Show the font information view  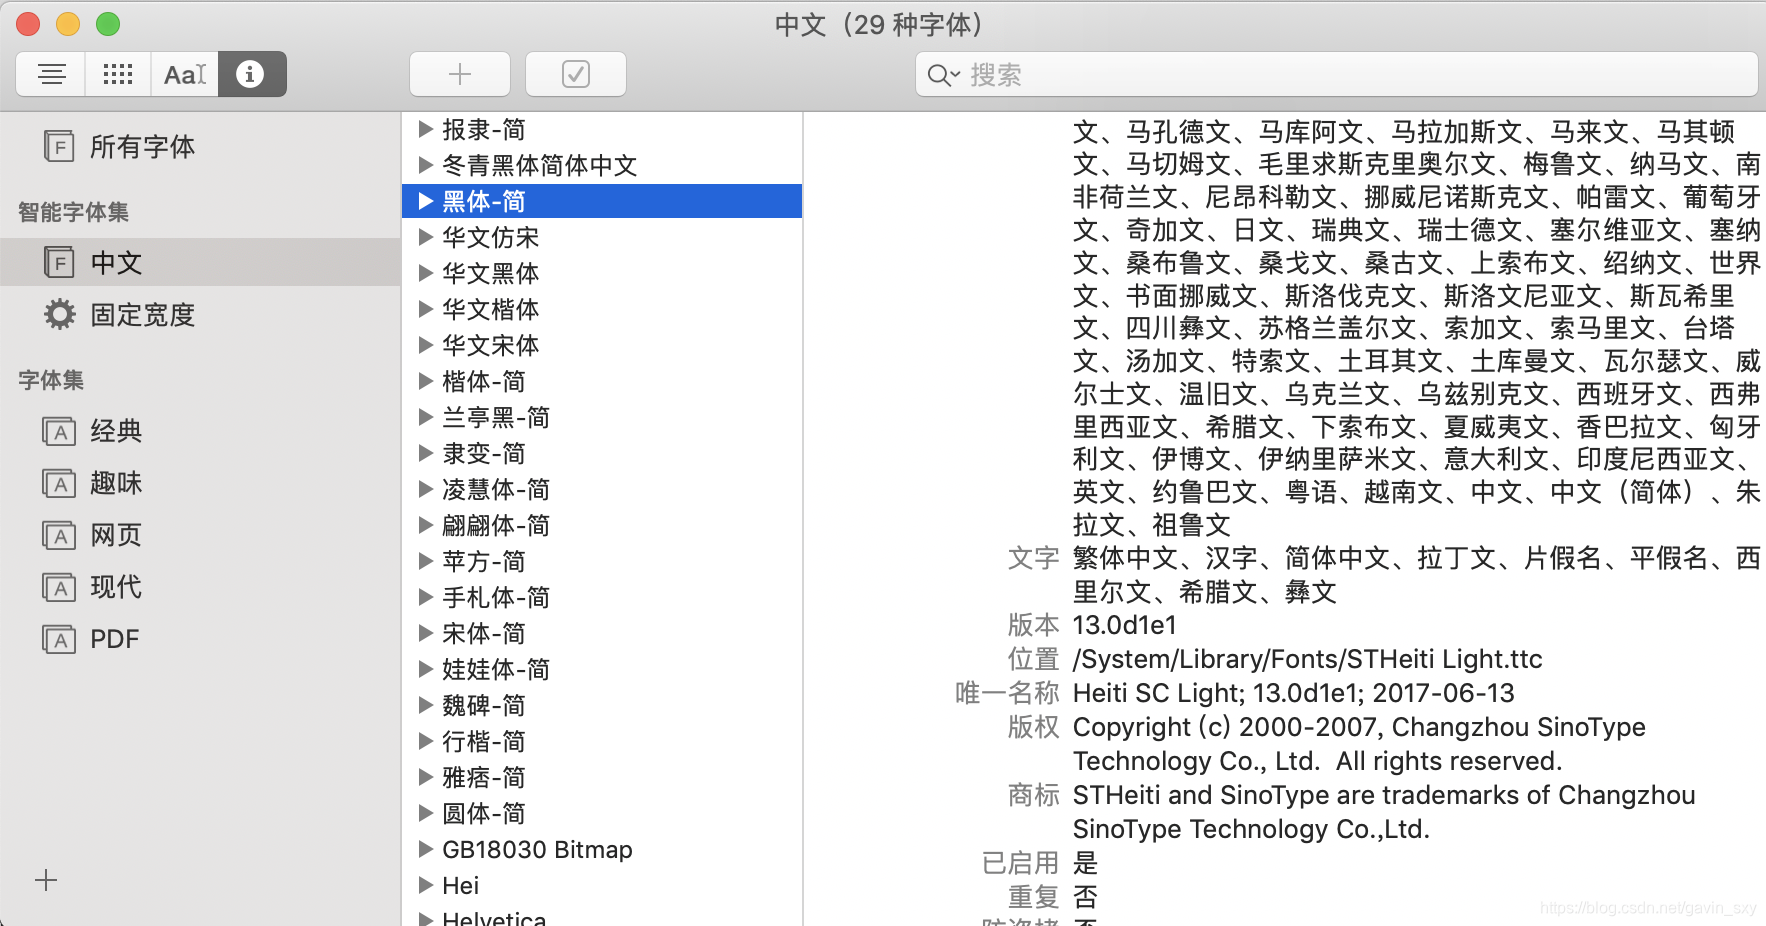252,74
